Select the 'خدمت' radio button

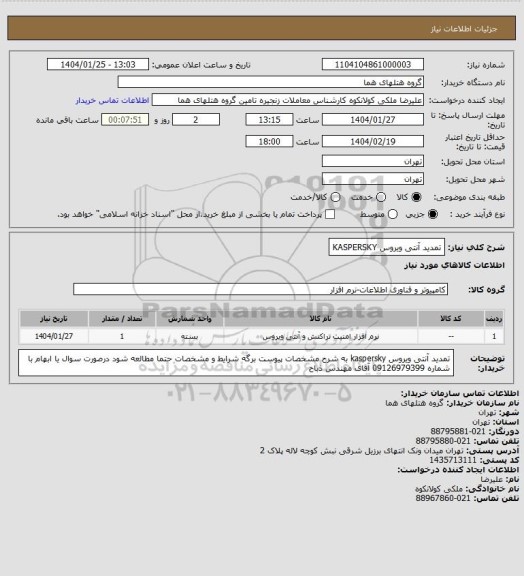[x=381, y=197]
